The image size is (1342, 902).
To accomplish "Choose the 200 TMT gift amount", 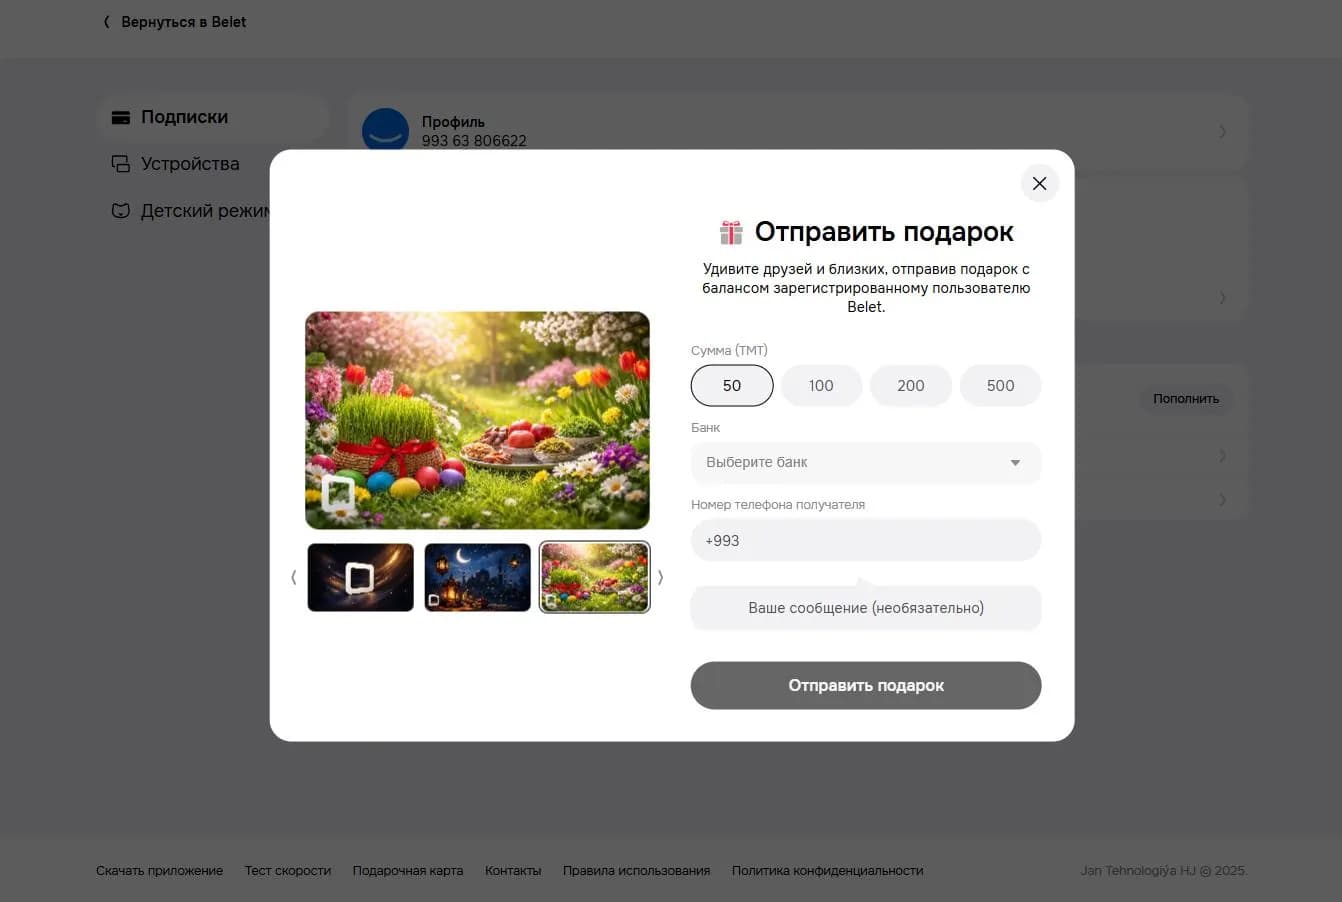I will [x=910, y=386].
